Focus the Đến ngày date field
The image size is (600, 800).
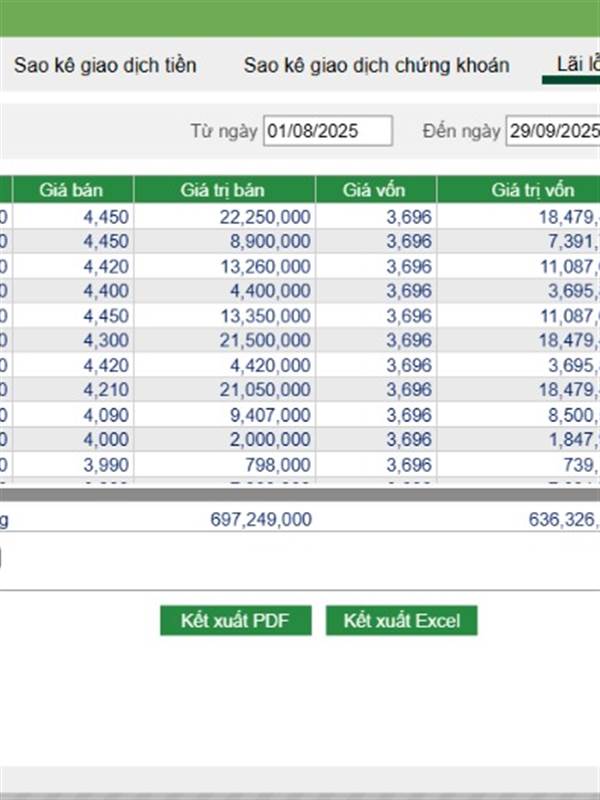(x=552, y=131)
